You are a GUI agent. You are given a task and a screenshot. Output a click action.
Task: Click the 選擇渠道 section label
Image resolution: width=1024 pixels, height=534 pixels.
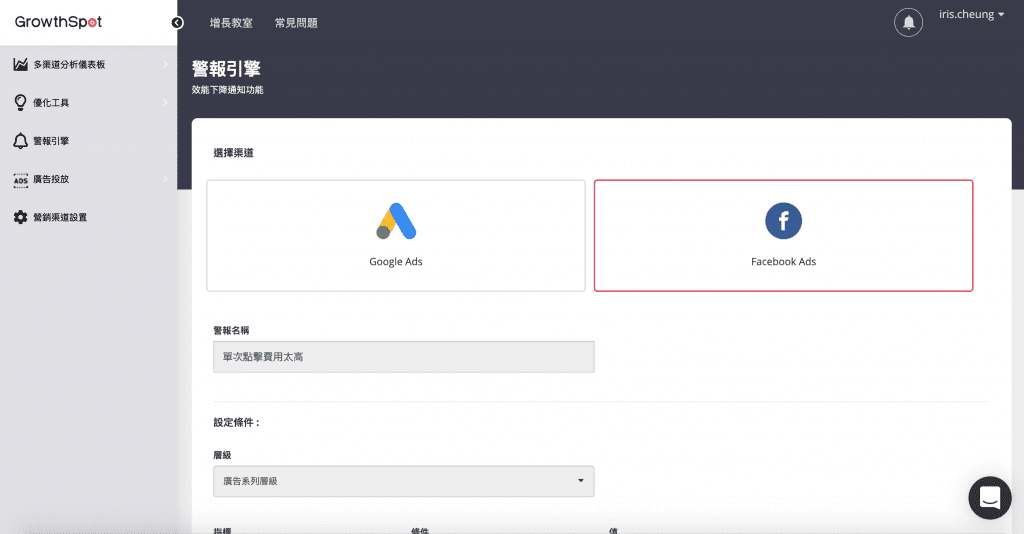pos(233,153)
